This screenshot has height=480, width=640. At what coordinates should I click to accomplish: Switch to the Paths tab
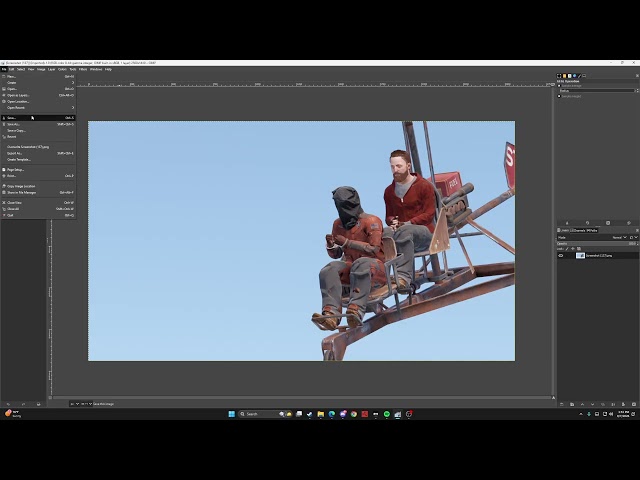point(592,231)
